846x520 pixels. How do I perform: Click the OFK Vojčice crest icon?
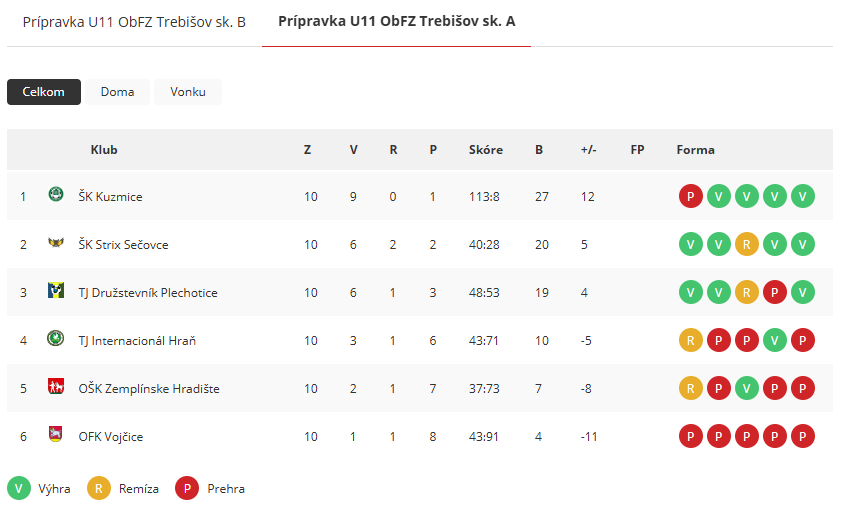tap(56, 434)
